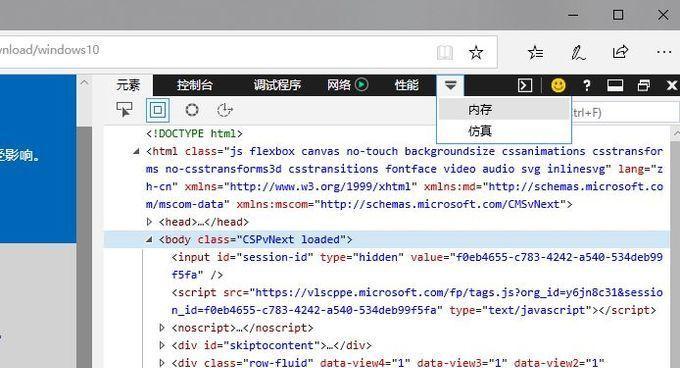This screenshot has width=680, height=368.
Task: Toggle the display box model highlight button
Action: (157, 110)
